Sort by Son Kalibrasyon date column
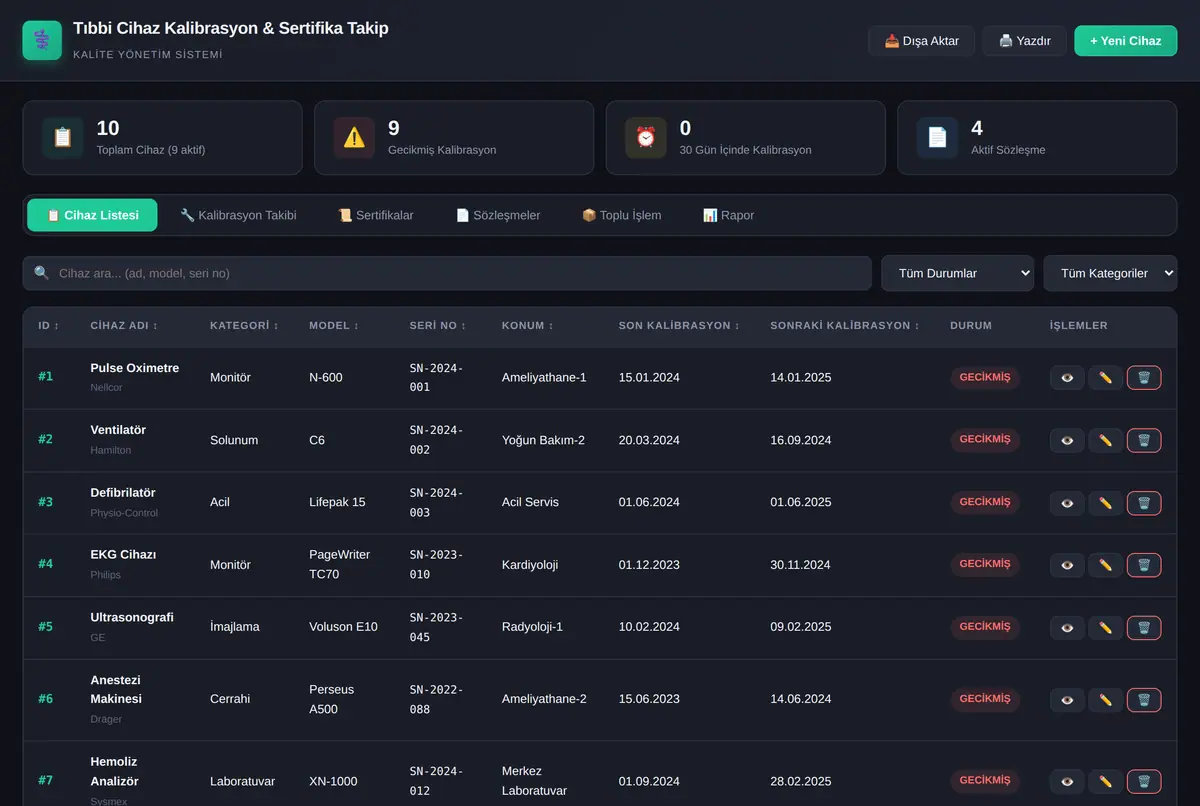The height and width of the screenshot is (806, 1200). coord(679,326)
